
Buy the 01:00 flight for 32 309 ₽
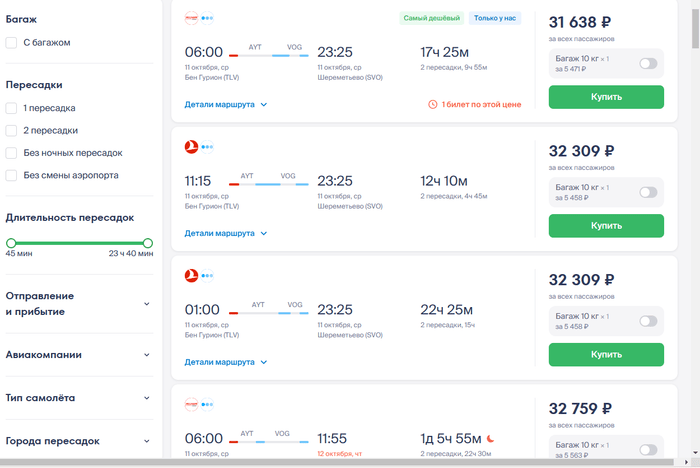(x=606, y=354)
